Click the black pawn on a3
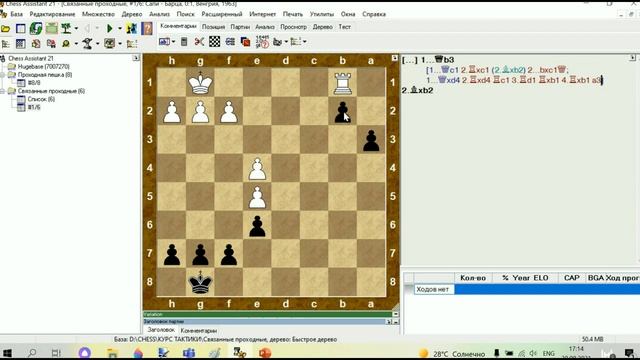Viewport: 640px width, 360px height. coord(371,140)
